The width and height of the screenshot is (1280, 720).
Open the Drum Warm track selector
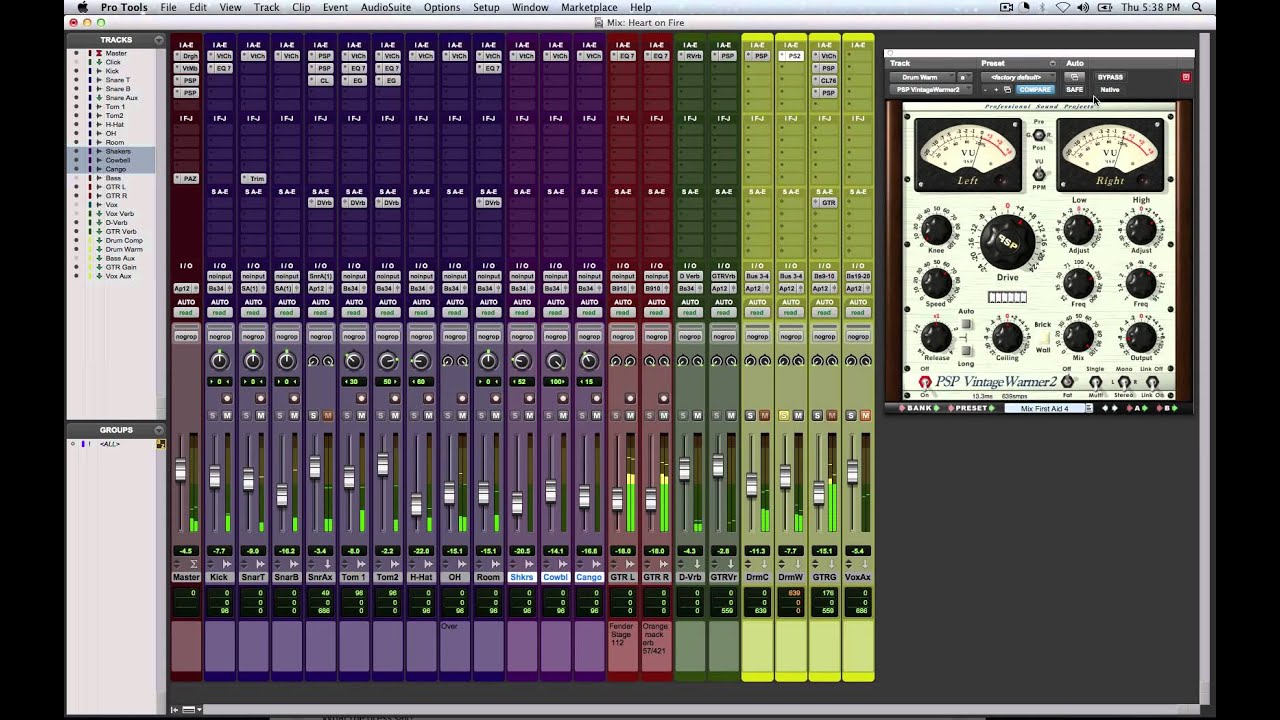tap(921, 77)
